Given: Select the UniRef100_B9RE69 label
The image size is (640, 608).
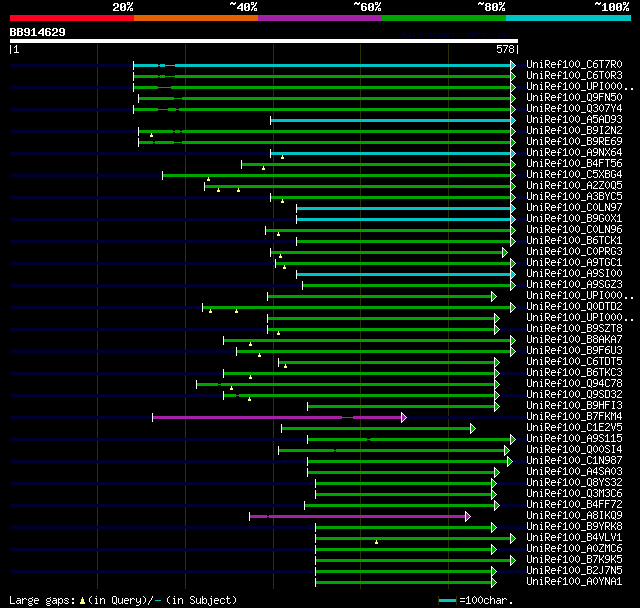Looking at the screenshot, I should (x=574, y=142).
